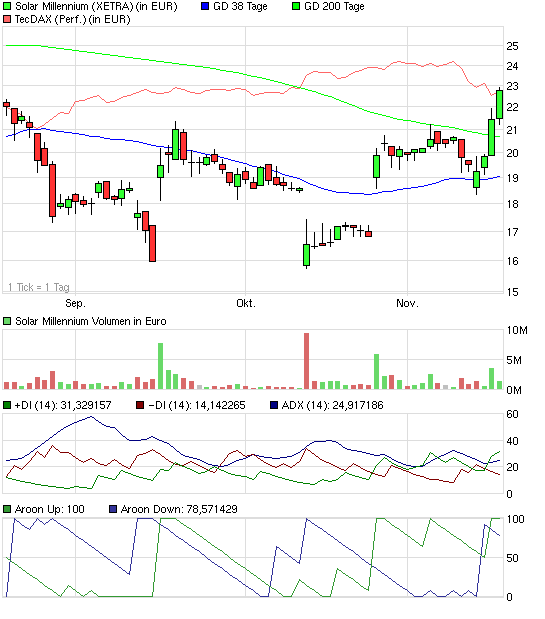This screenshot has width=545, height=619.
Task: Click the last tall green candlestick near 23
Action: [x=499, y=105]
